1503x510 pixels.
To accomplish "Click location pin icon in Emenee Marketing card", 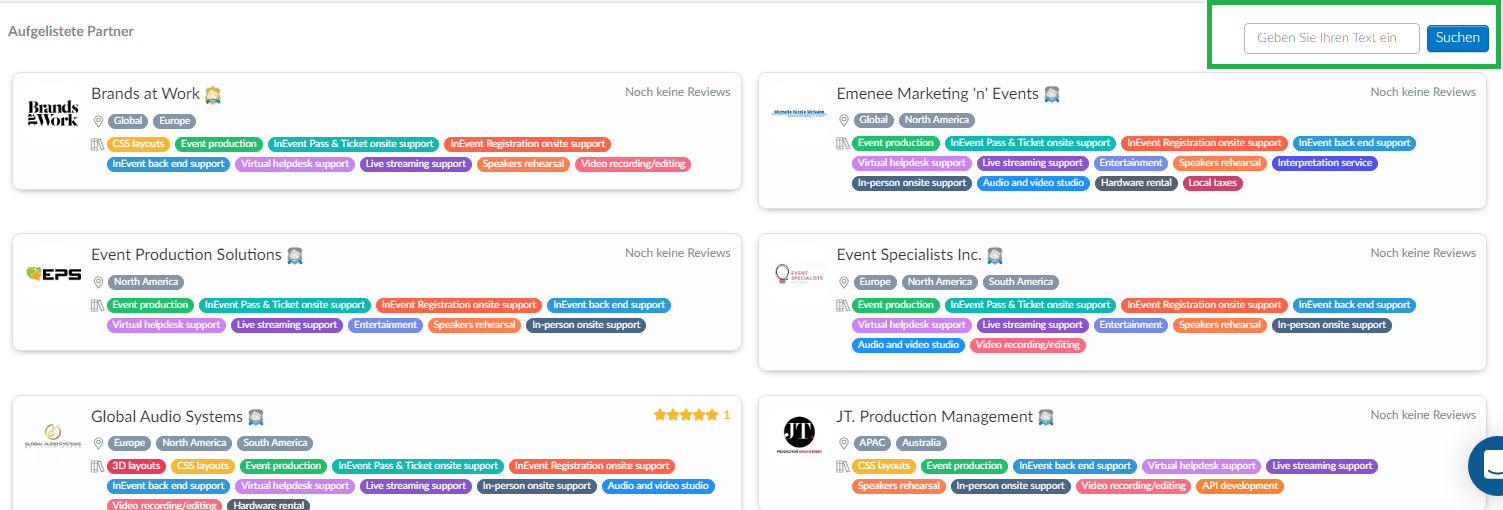I will [x=844, y=120].
